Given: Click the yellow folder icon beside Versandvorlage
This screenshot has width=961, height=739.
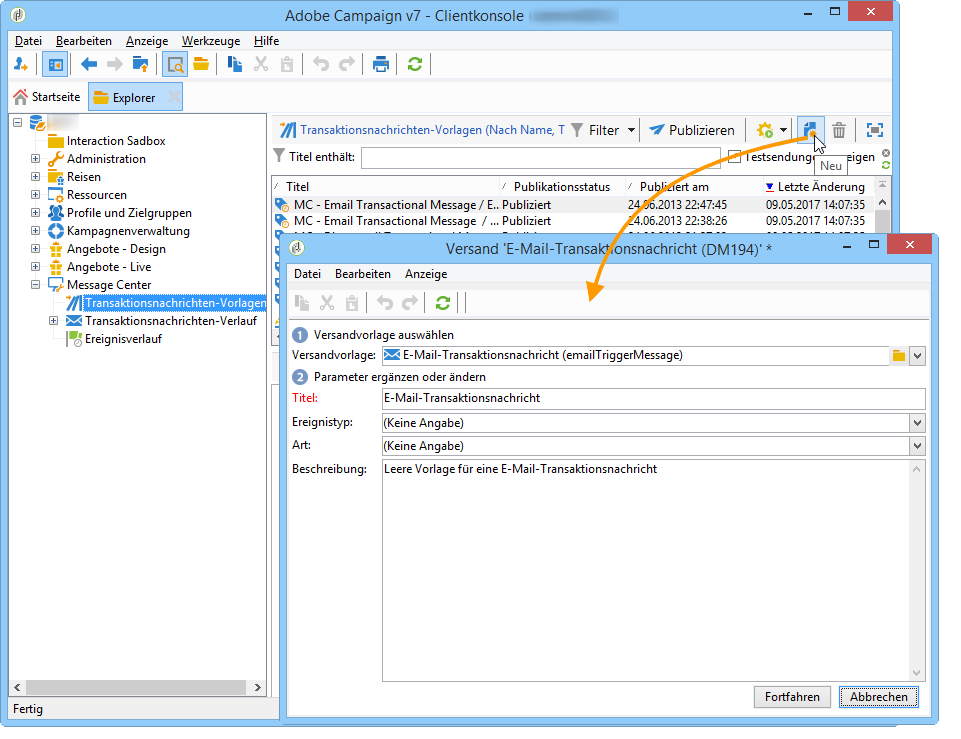Looking at the screenshot, I should pos(898,355).
